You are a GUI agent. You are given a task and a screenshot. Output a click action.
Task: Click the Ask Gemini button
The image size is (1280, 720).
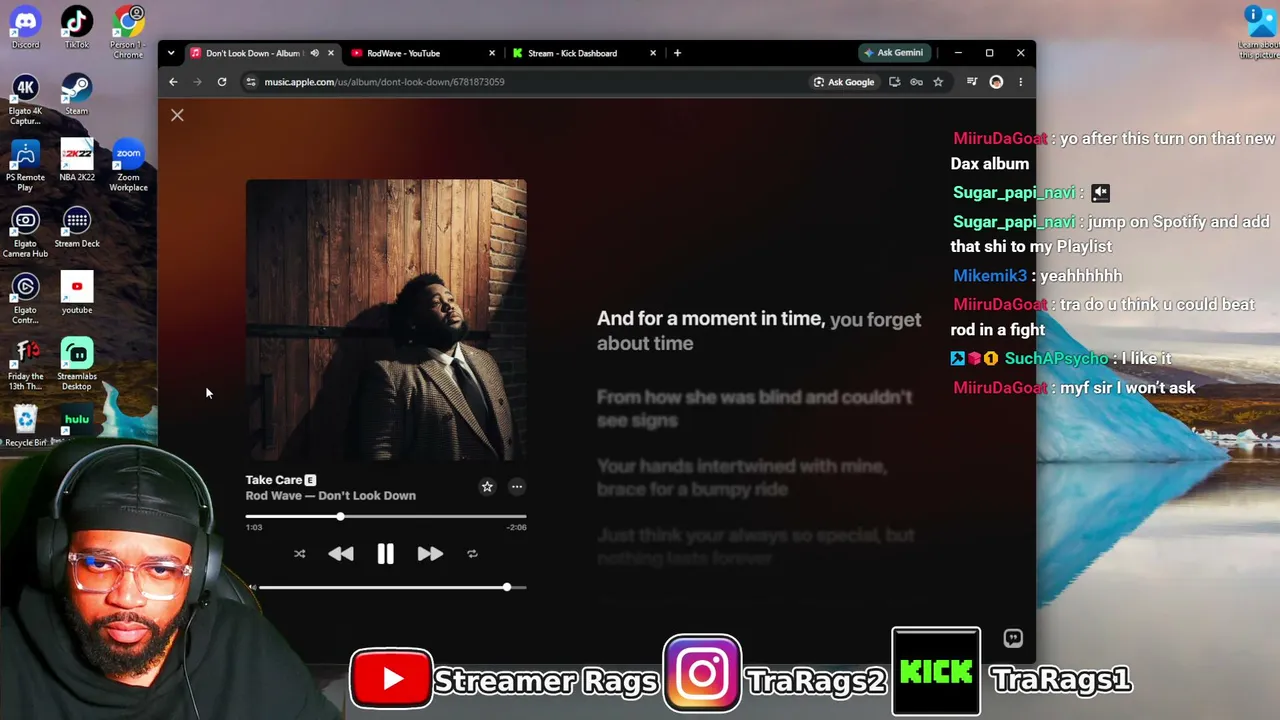894,53
